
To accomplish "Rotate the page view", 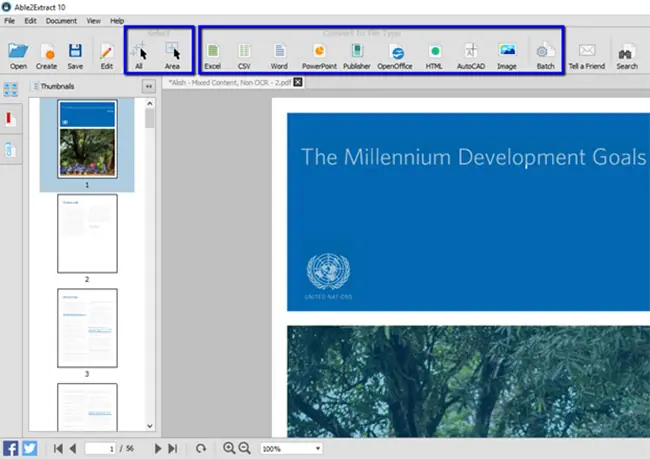I will coord(201,448).
